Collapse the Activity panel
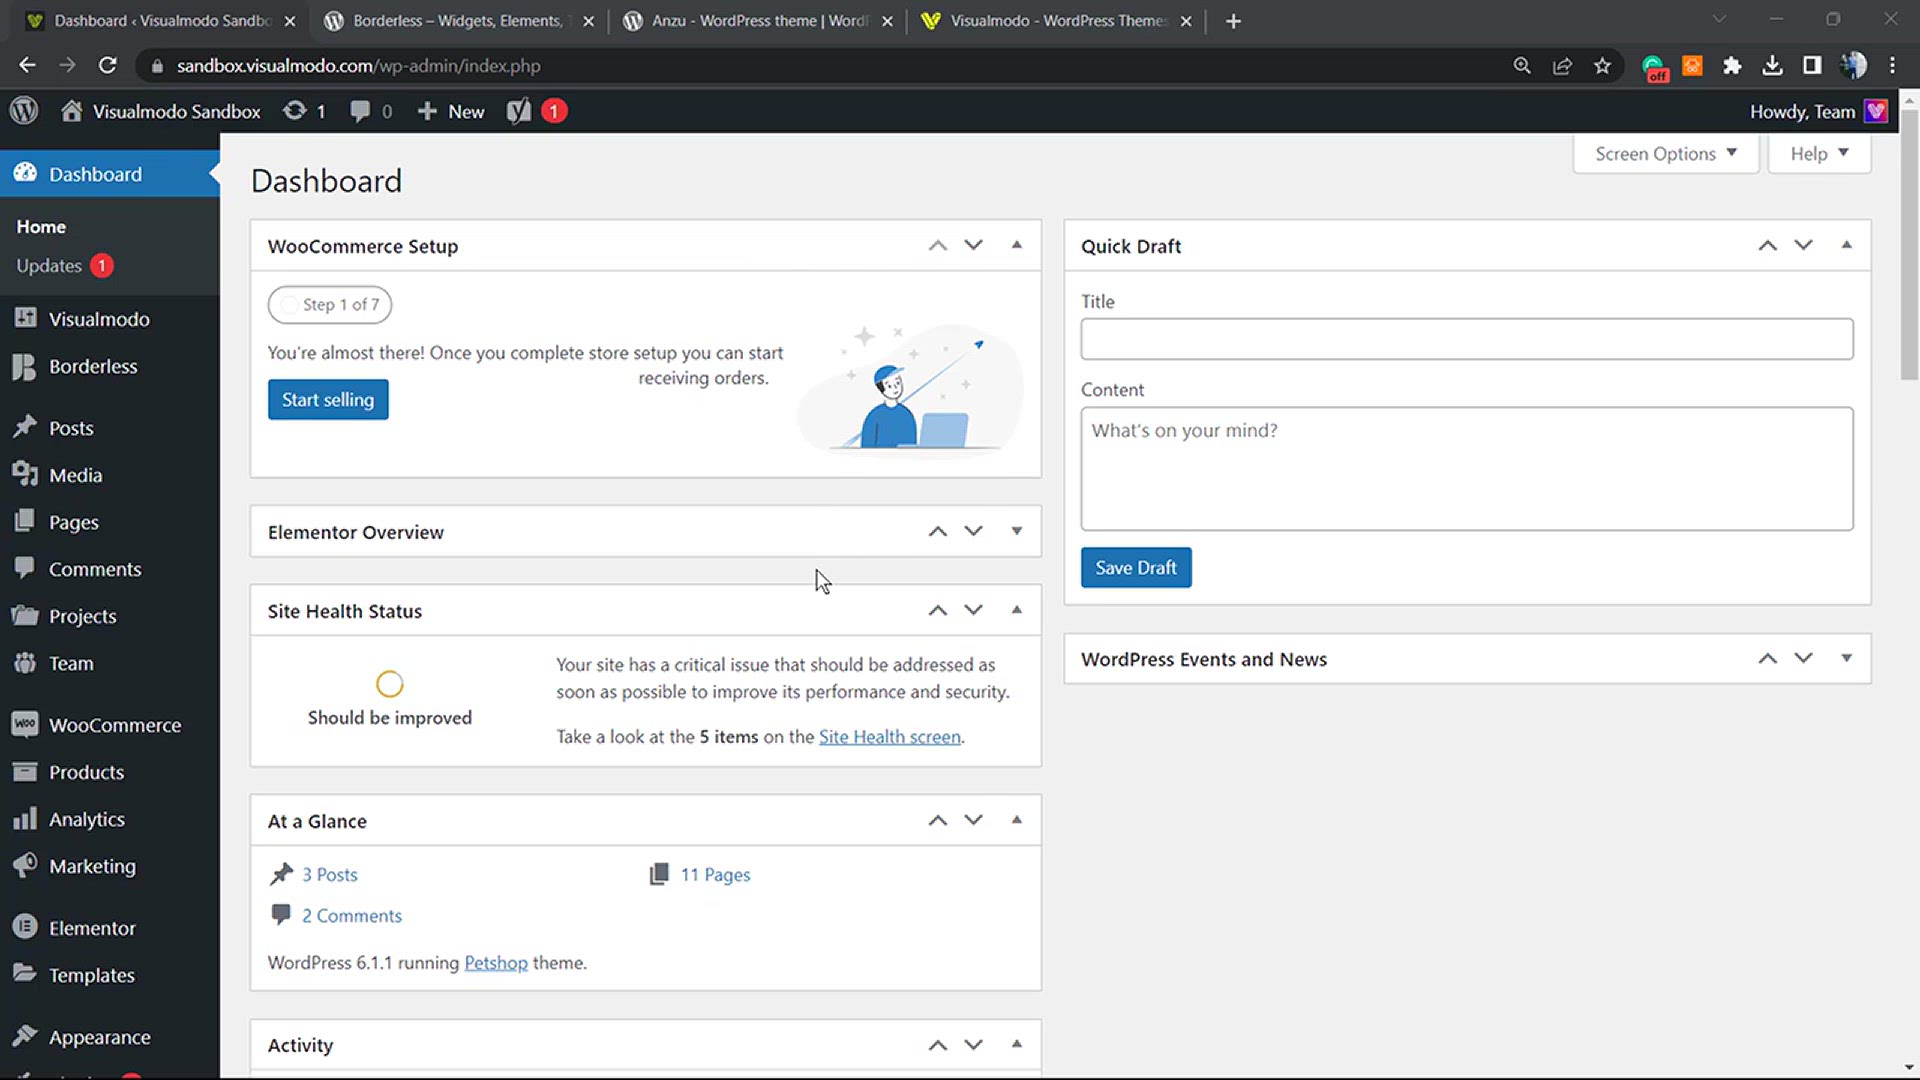This screenshot has width=1920, height=1080. click(1016, 1044)
